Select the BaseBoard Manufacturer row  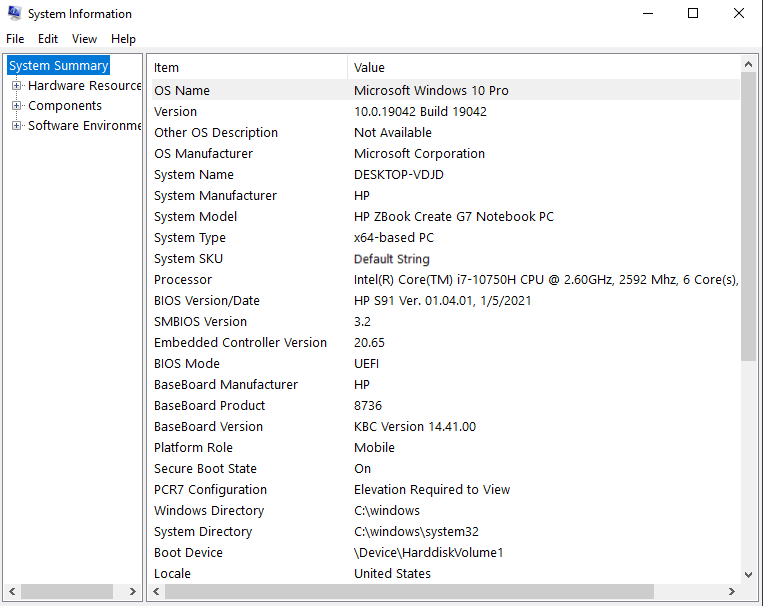[x=446, y=385]
